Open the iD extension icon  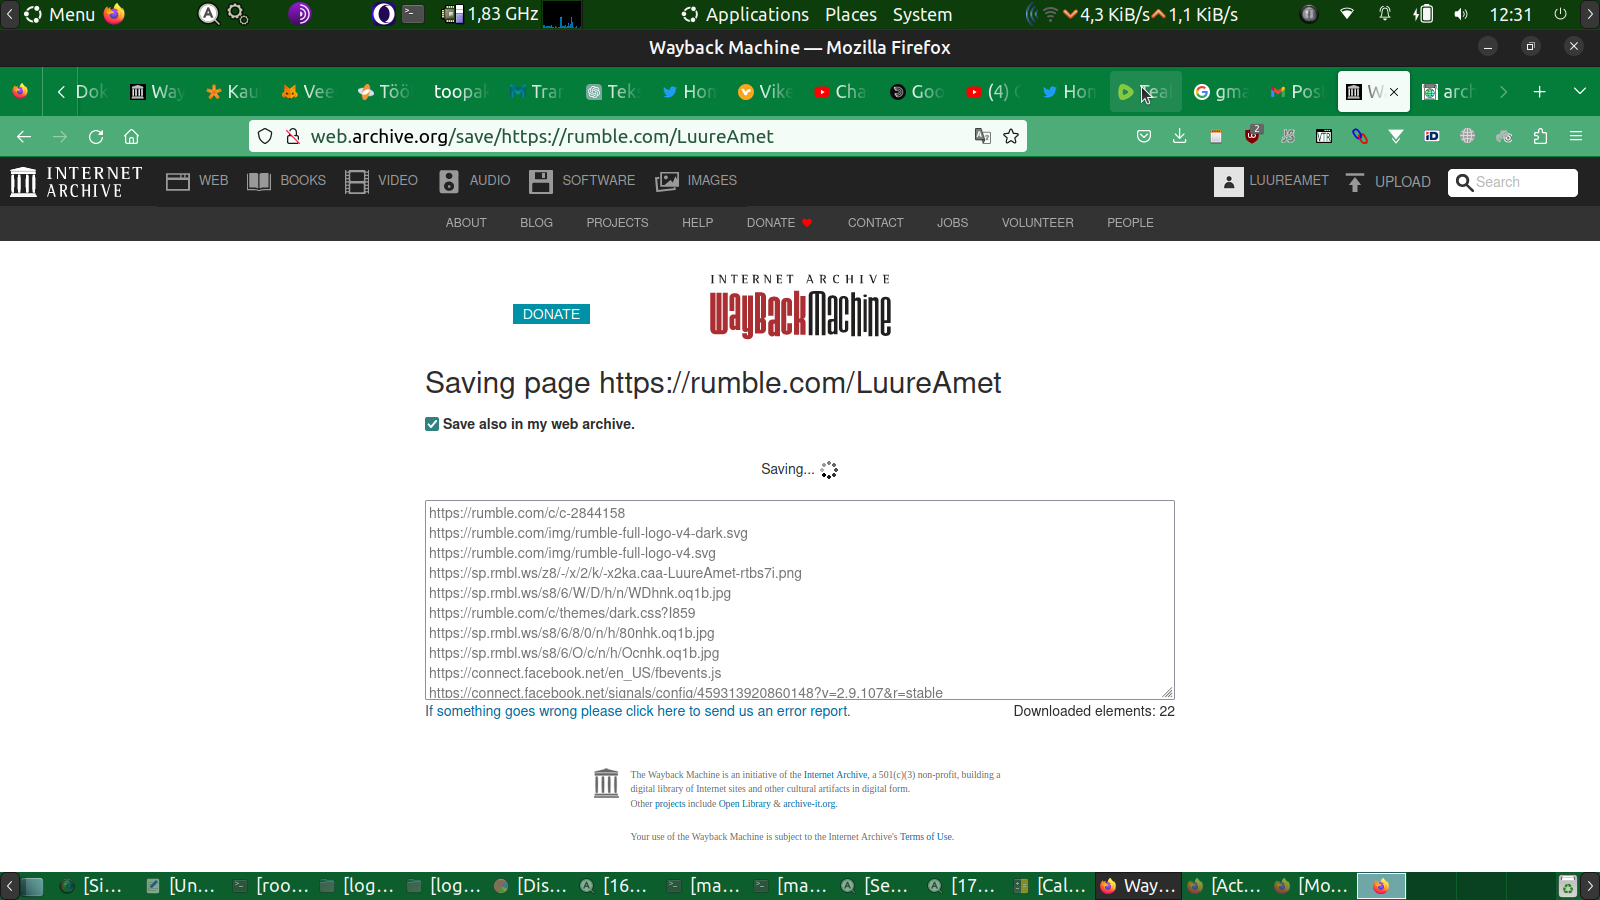tap(1432, 136)
